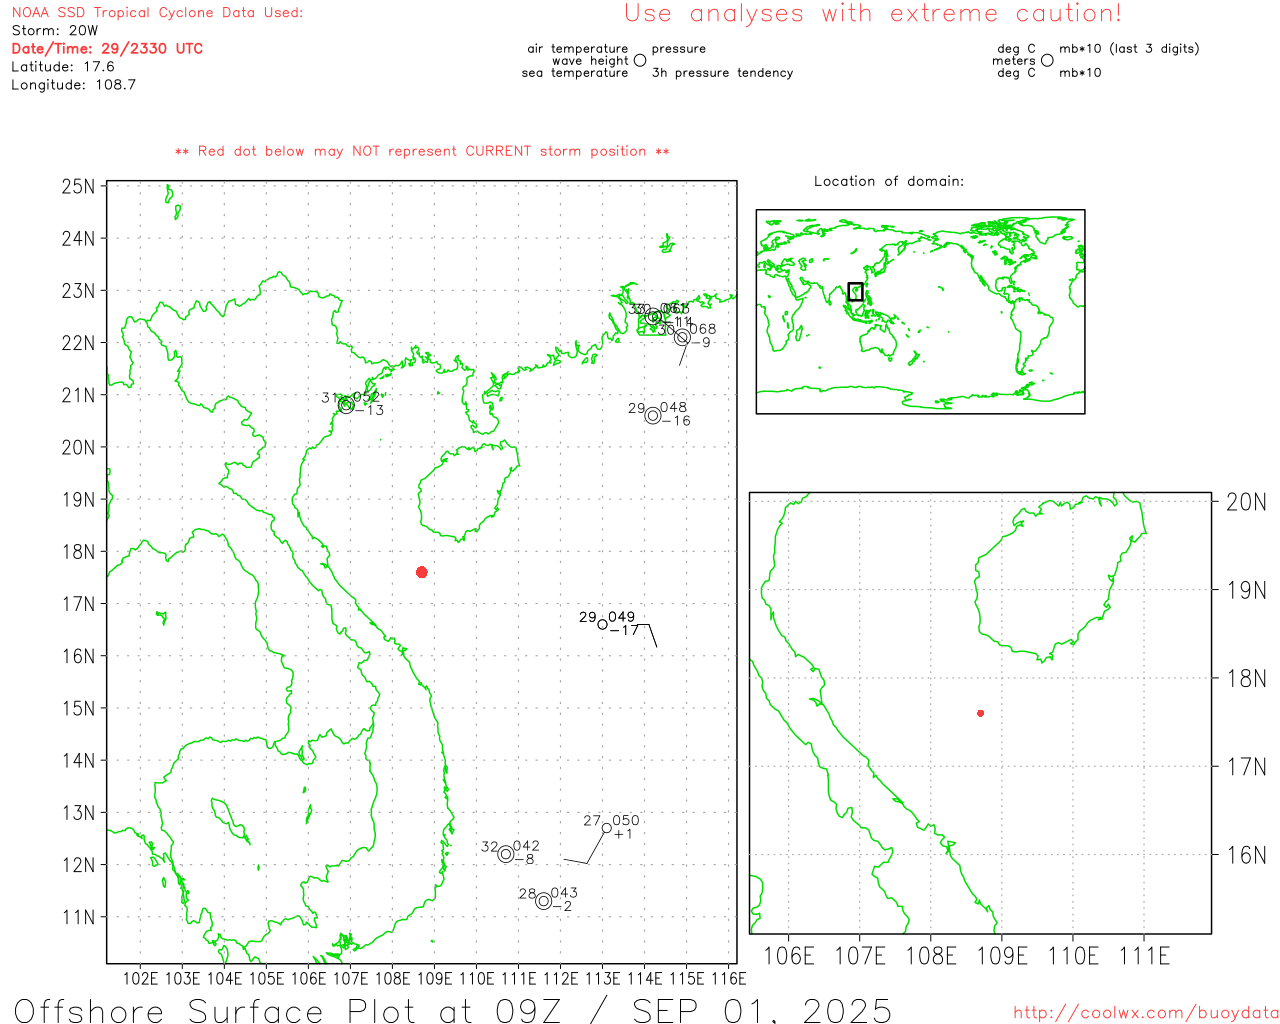The image size is (1280, 1024).
Task: Click the 18N label on main map axis
Action: tap(78, 552)
